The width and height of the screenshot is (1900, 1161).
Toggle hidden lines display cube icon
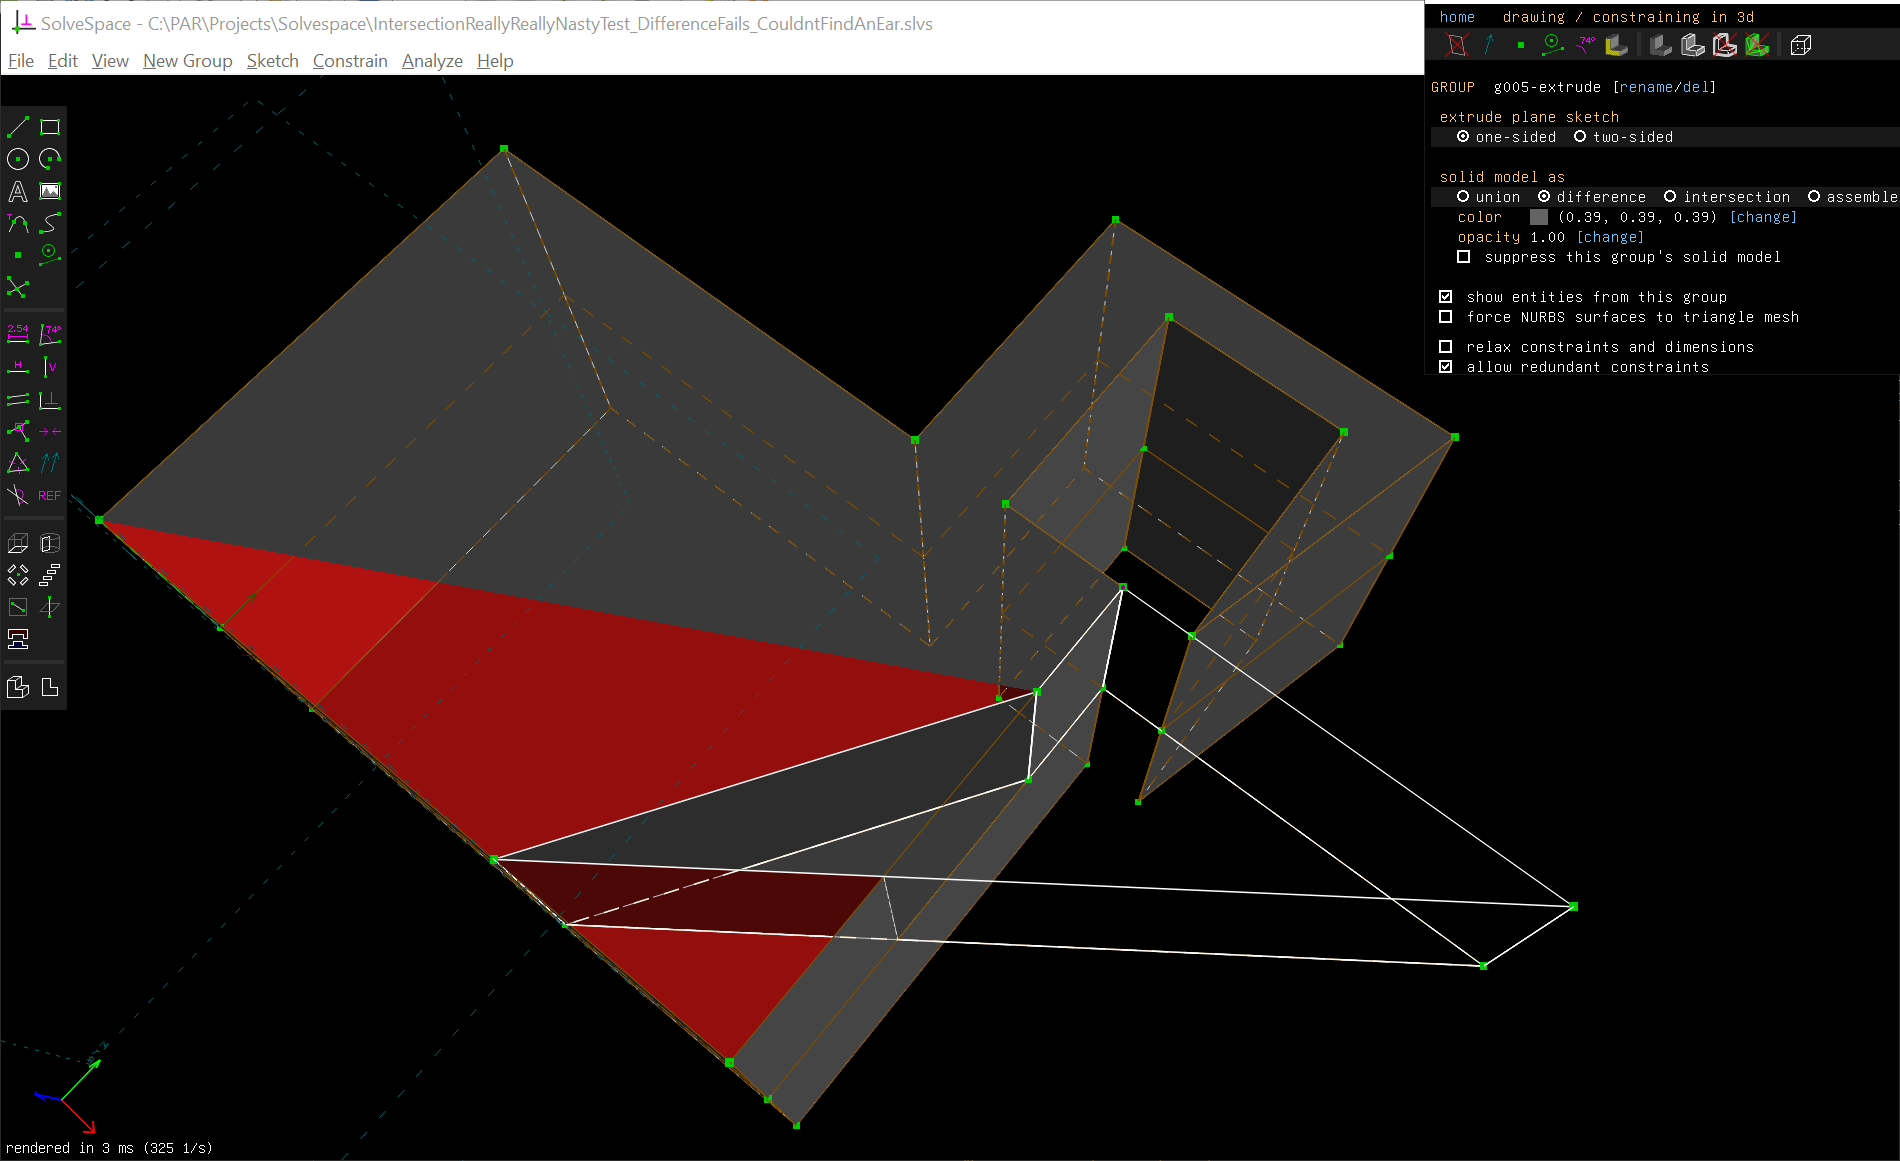[1801, 45]
